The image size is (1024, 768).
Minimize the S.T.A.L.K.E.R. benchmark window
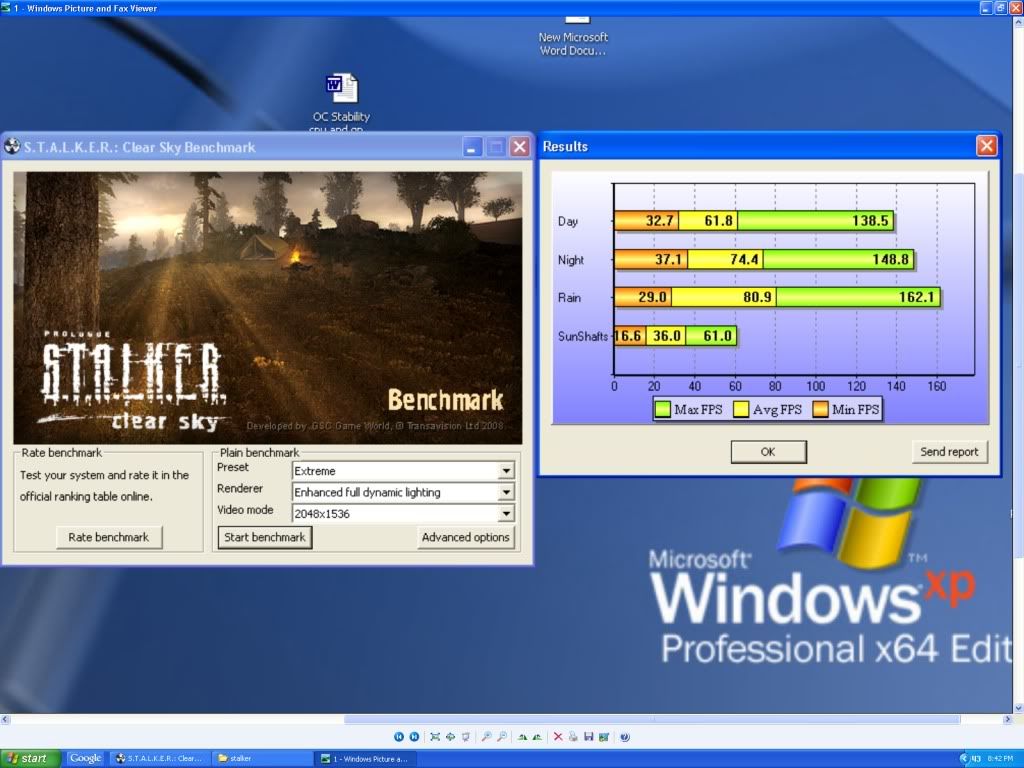472,147
